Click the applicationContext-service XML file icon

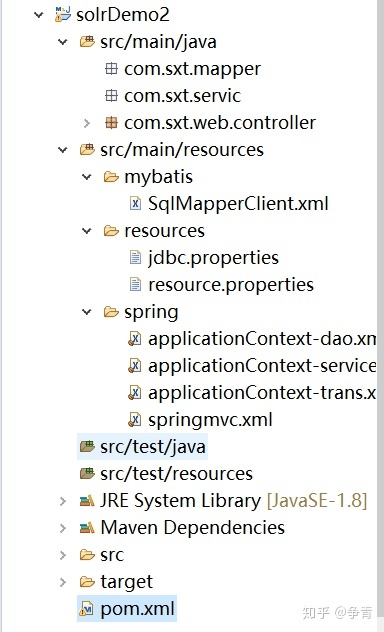point(135,366)
